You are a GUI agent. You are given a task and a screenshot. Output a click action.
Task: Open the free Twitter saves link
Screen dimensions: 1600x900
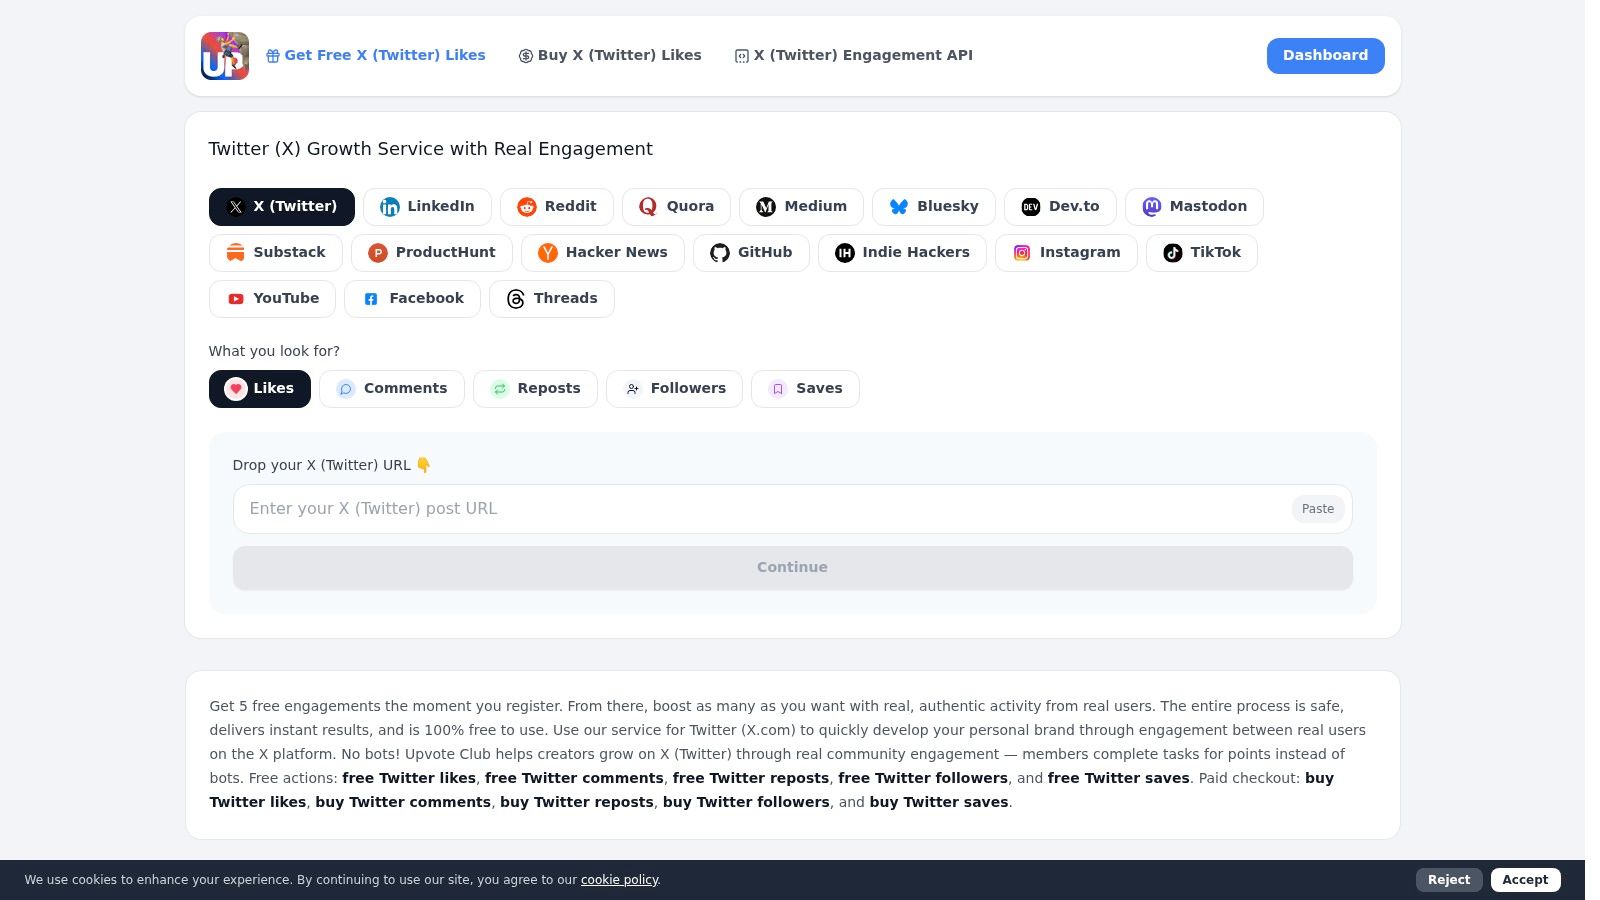1119,778
